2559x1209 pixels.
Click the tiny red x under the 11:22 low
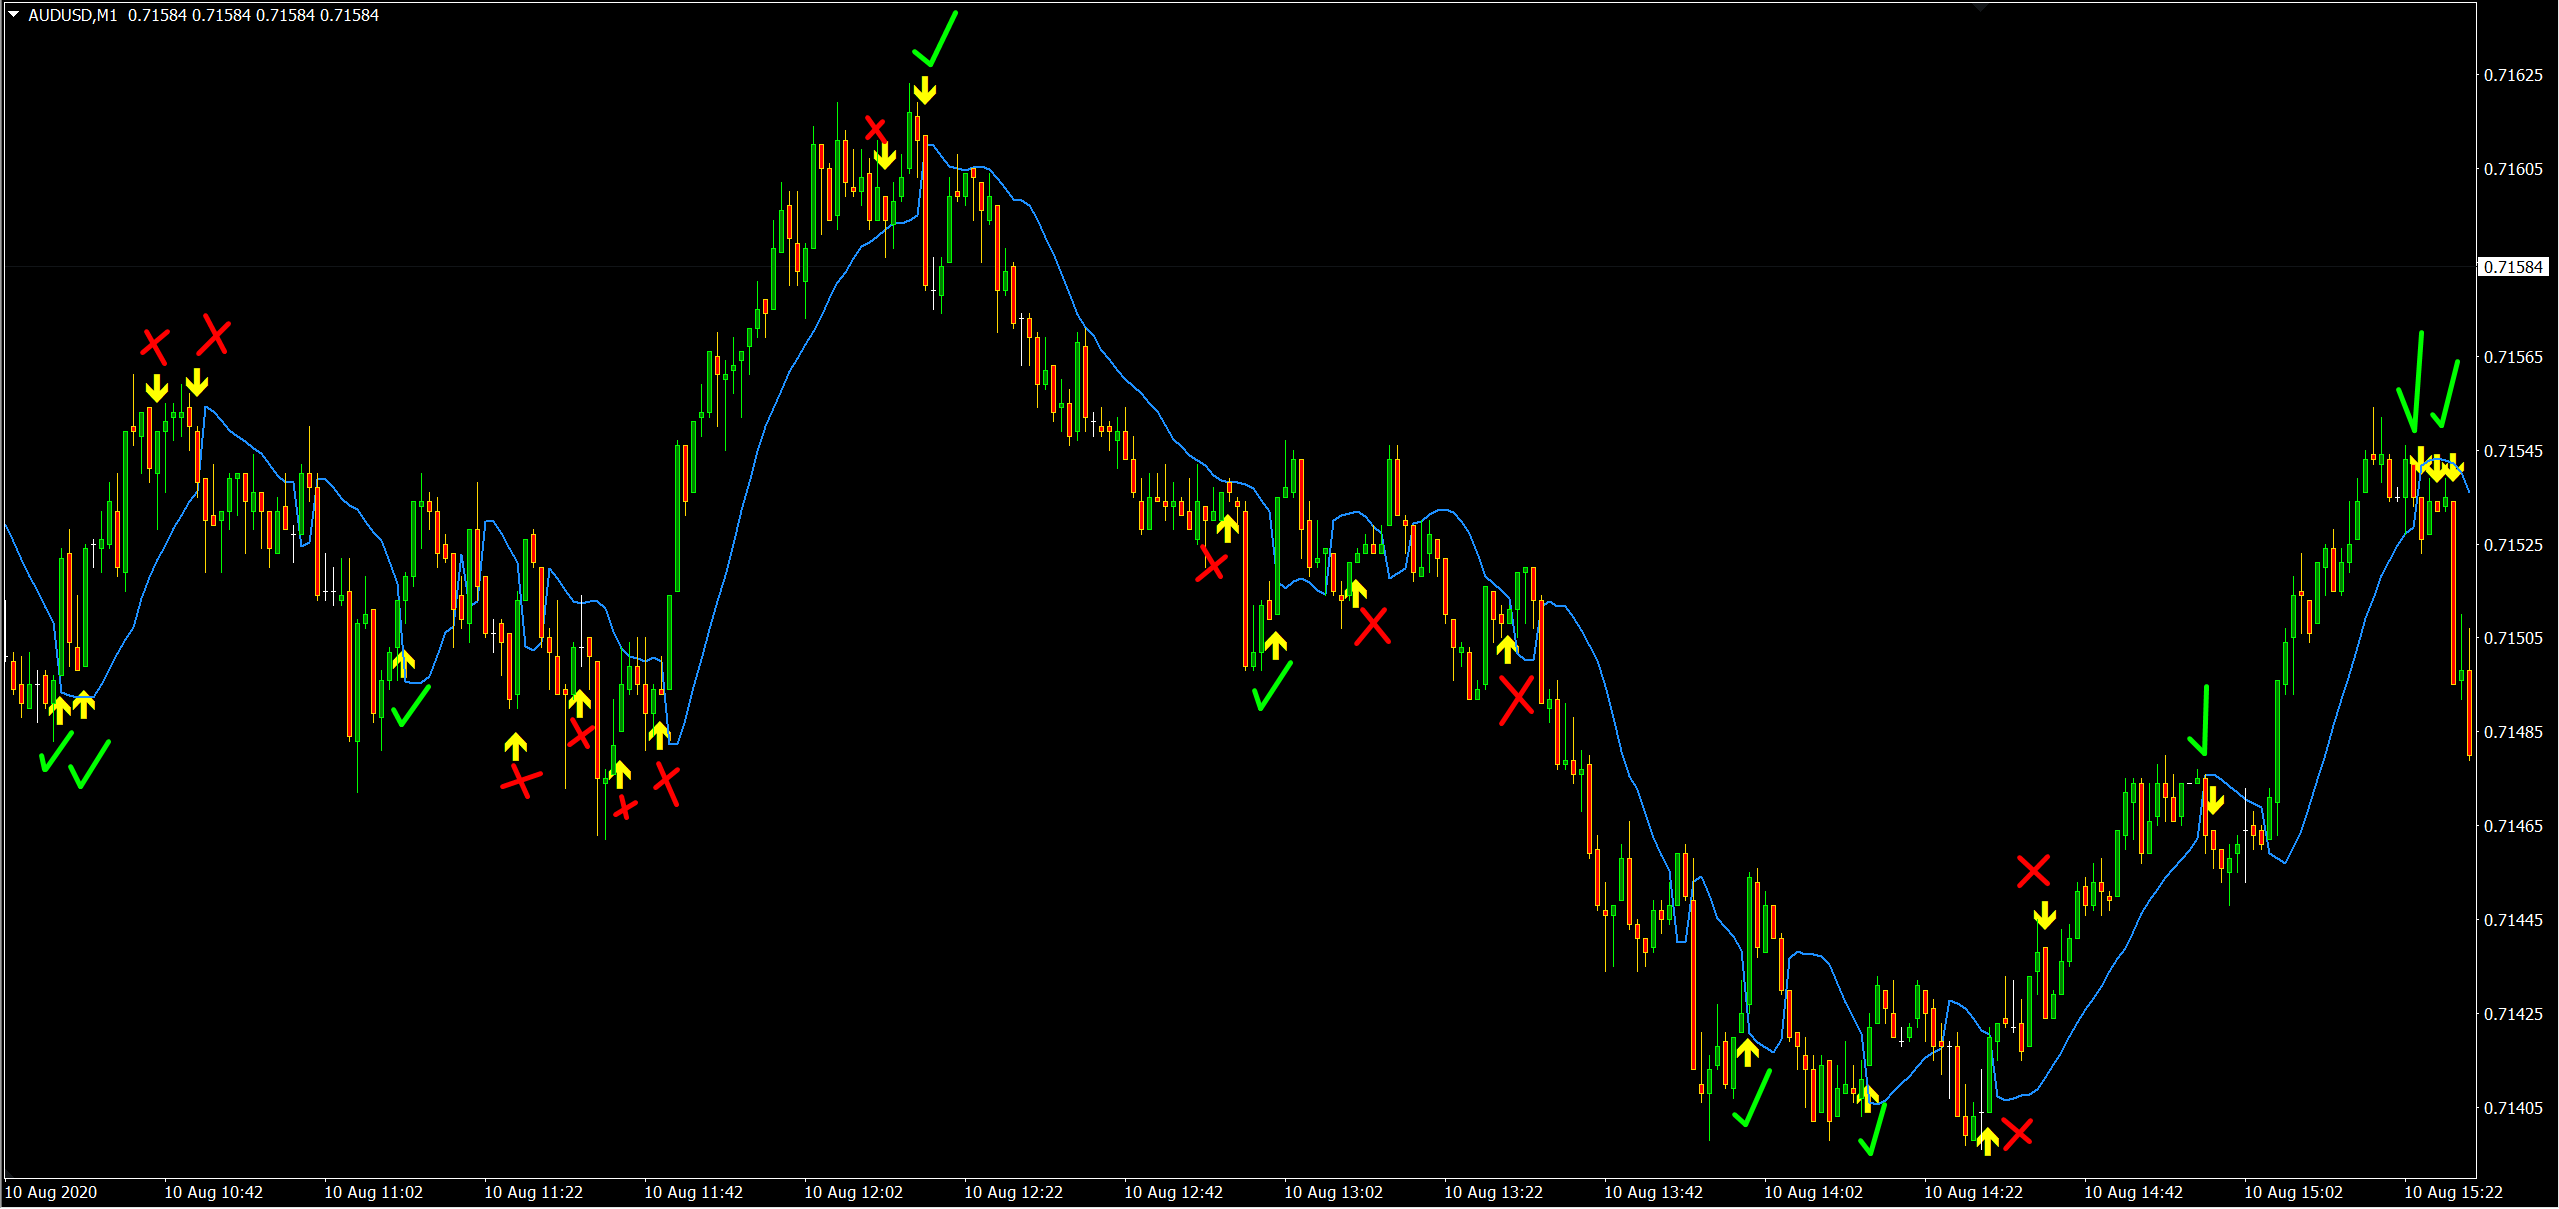point(625,807)
